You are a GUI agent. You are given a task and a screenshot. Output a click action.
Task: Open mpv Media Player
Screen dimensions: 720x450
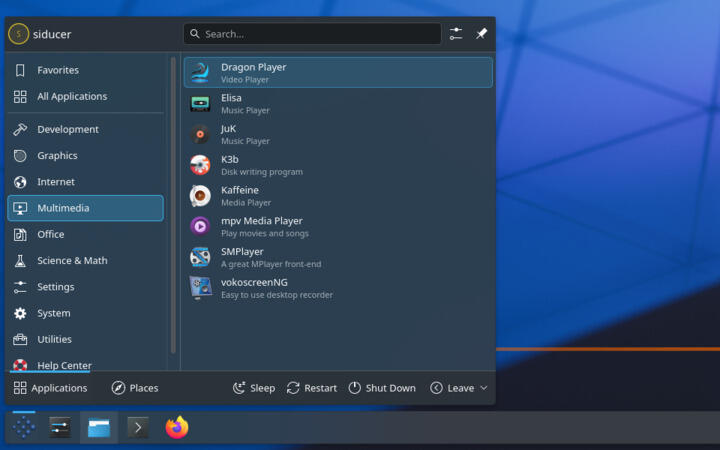tap(338, 226)
